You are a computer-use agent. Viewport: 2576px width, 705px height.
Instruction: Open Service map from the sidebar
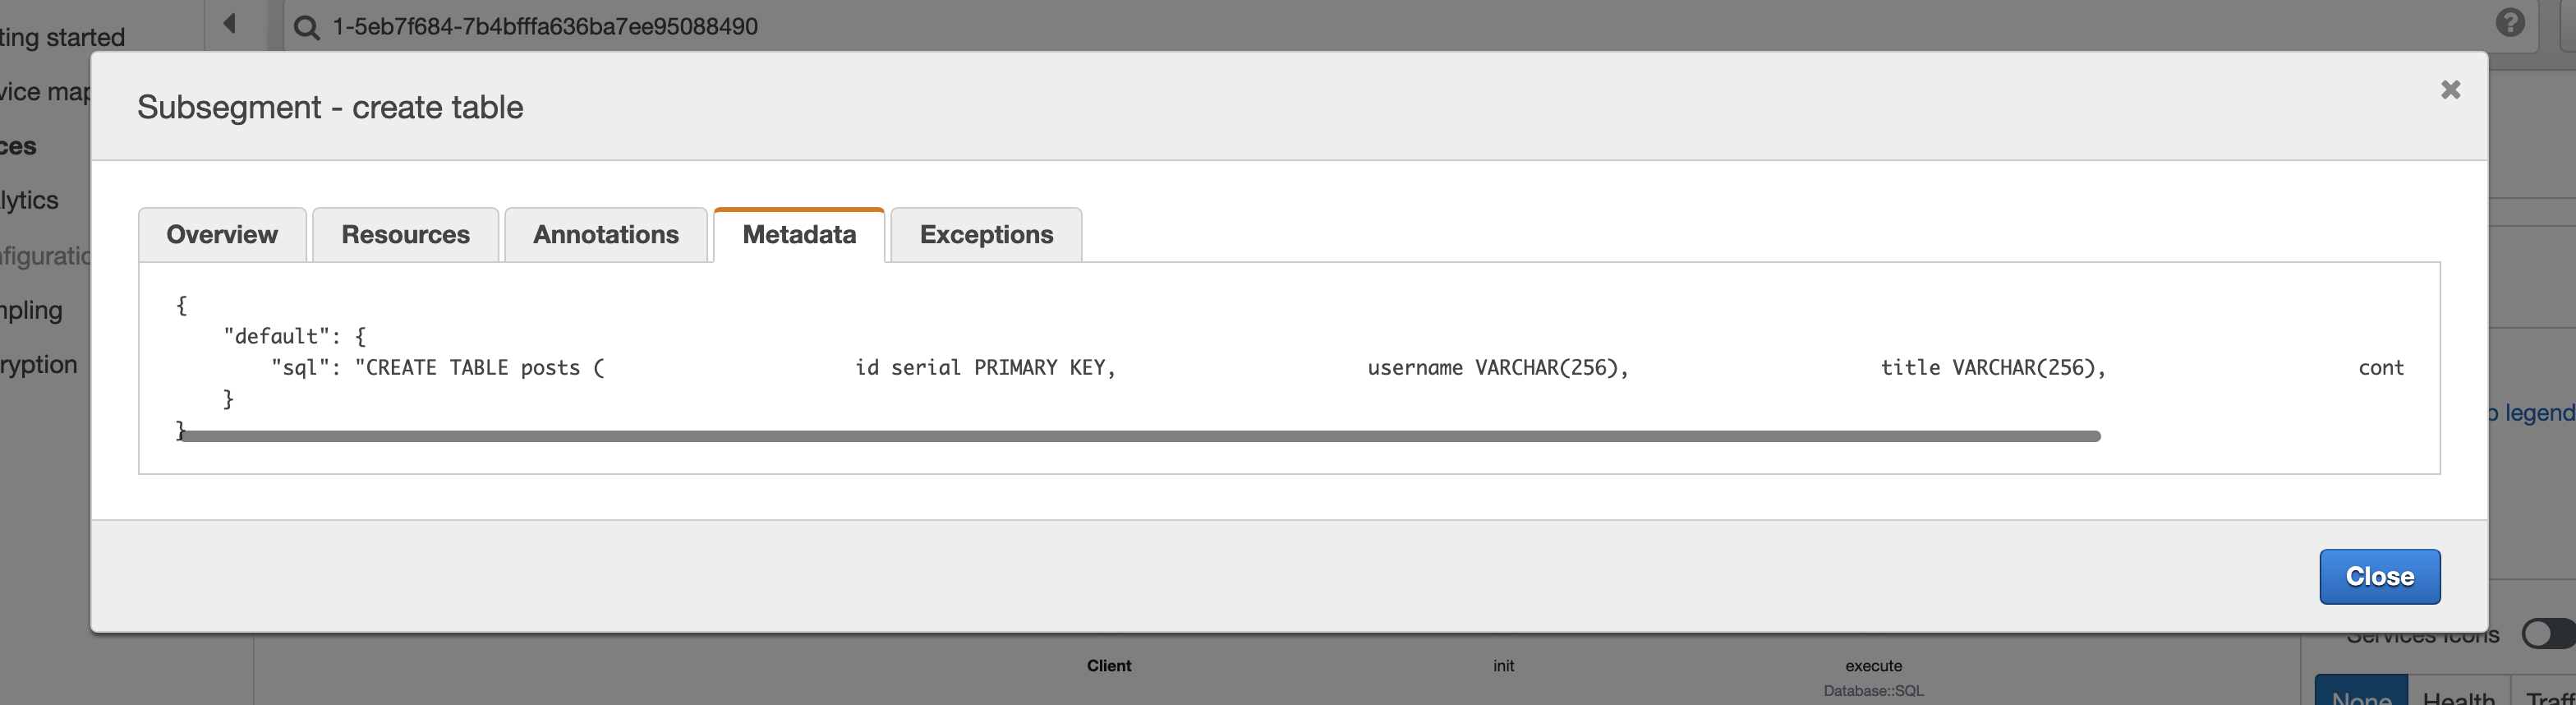point(45,92)
